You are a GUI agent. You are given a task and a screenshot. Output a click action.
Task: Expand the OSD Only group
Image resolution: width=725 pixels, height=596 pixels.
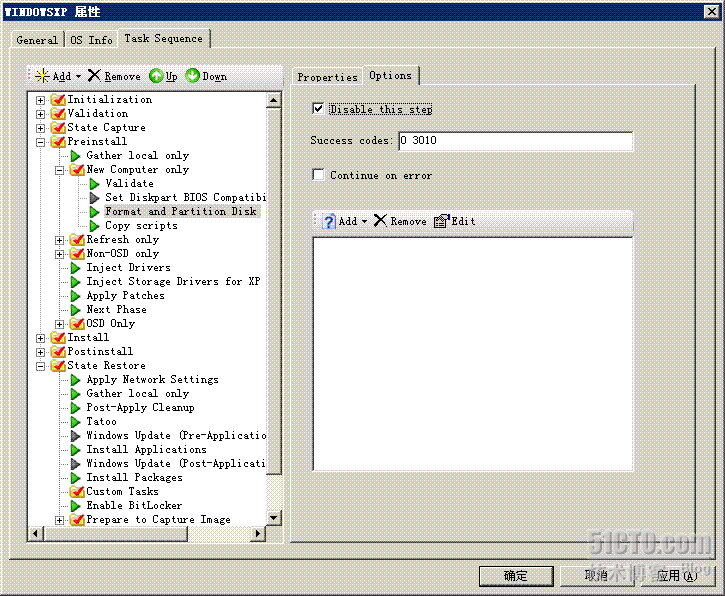[x=60, y=324]
